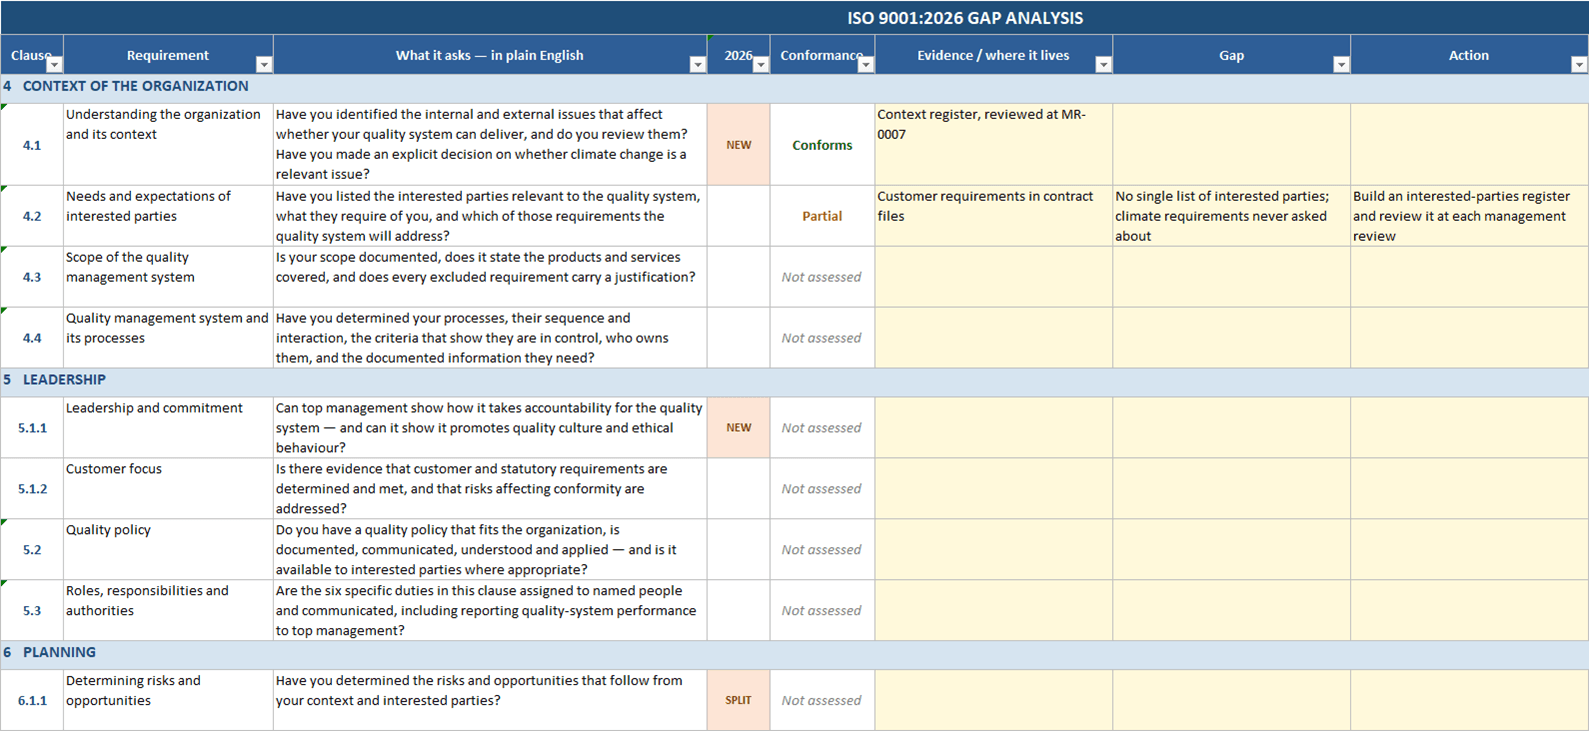The height and width of the screenshot is (731, 1589).
Task: Select 'Have you determined the risks' description cell
Action: (490, 701)
